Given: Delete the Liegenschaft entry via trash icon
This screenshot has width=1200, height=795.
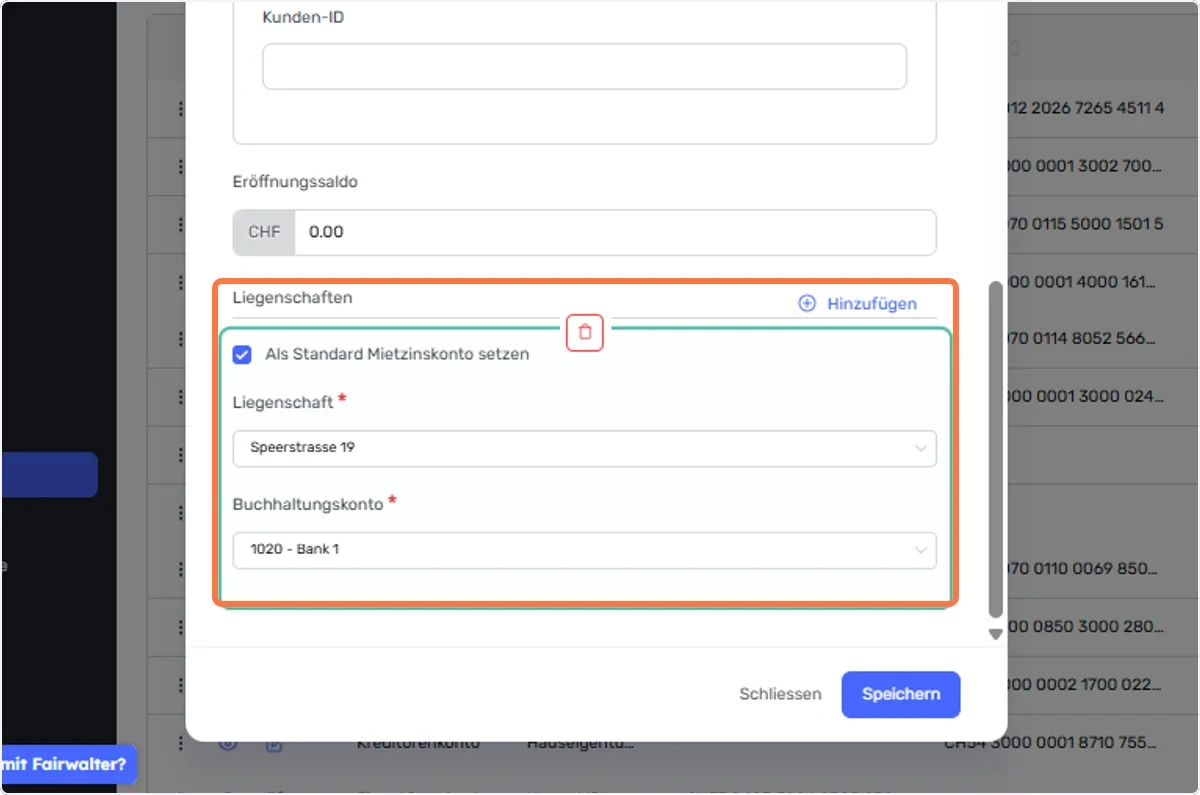Looking at the screenshot, I should pyautogui.click(x=585, y=333).
